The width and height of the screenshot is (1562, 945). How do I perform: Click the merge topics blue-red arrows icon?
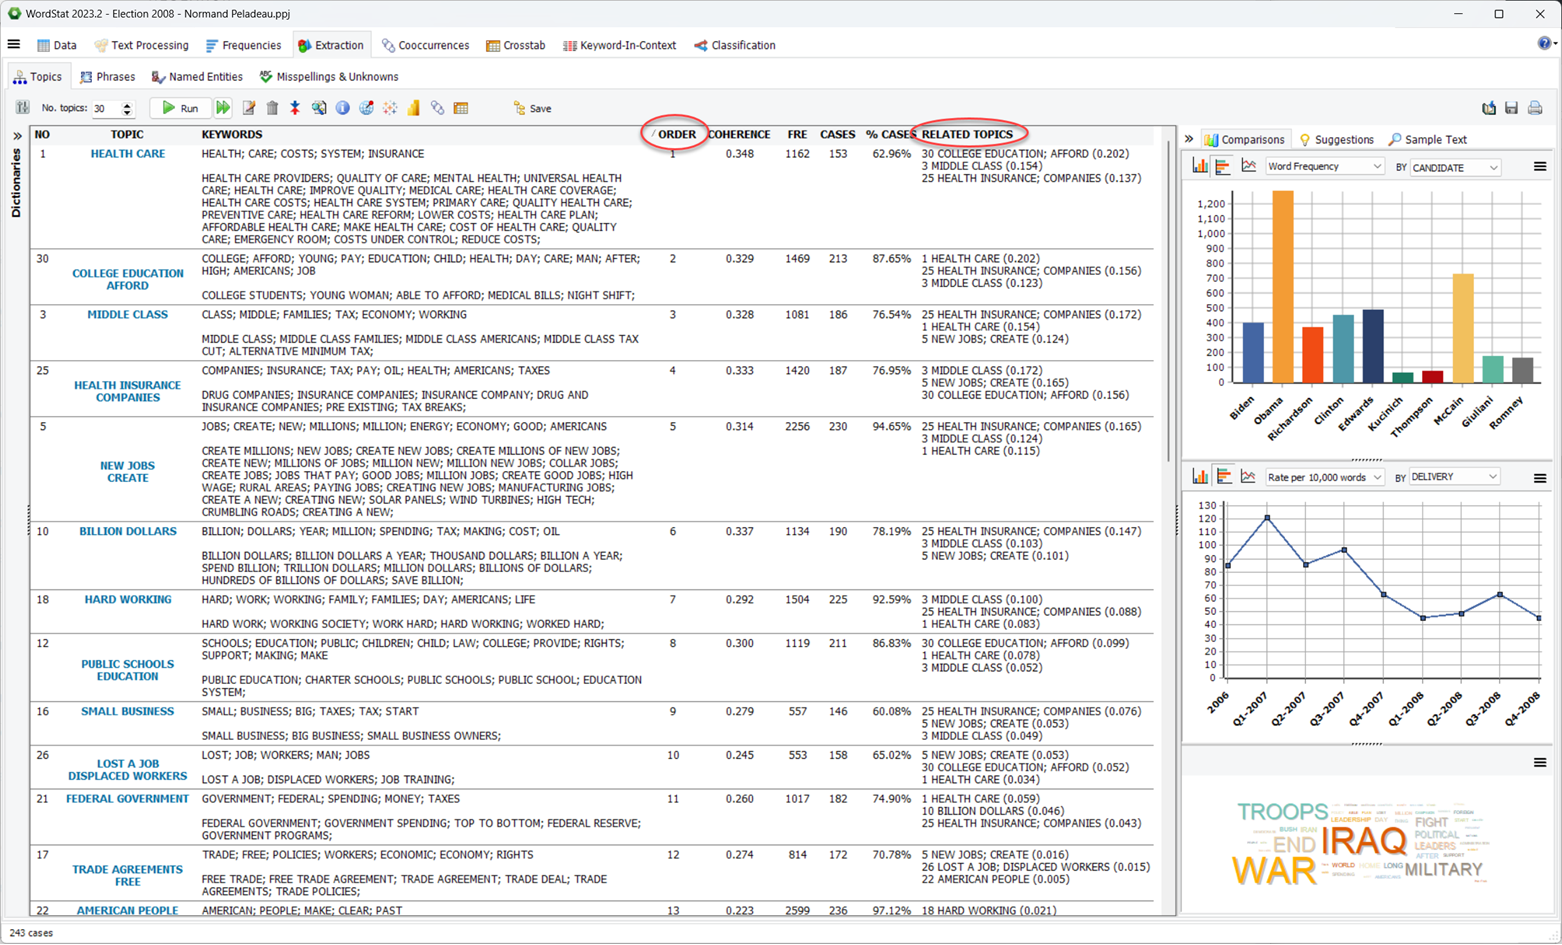295,108
